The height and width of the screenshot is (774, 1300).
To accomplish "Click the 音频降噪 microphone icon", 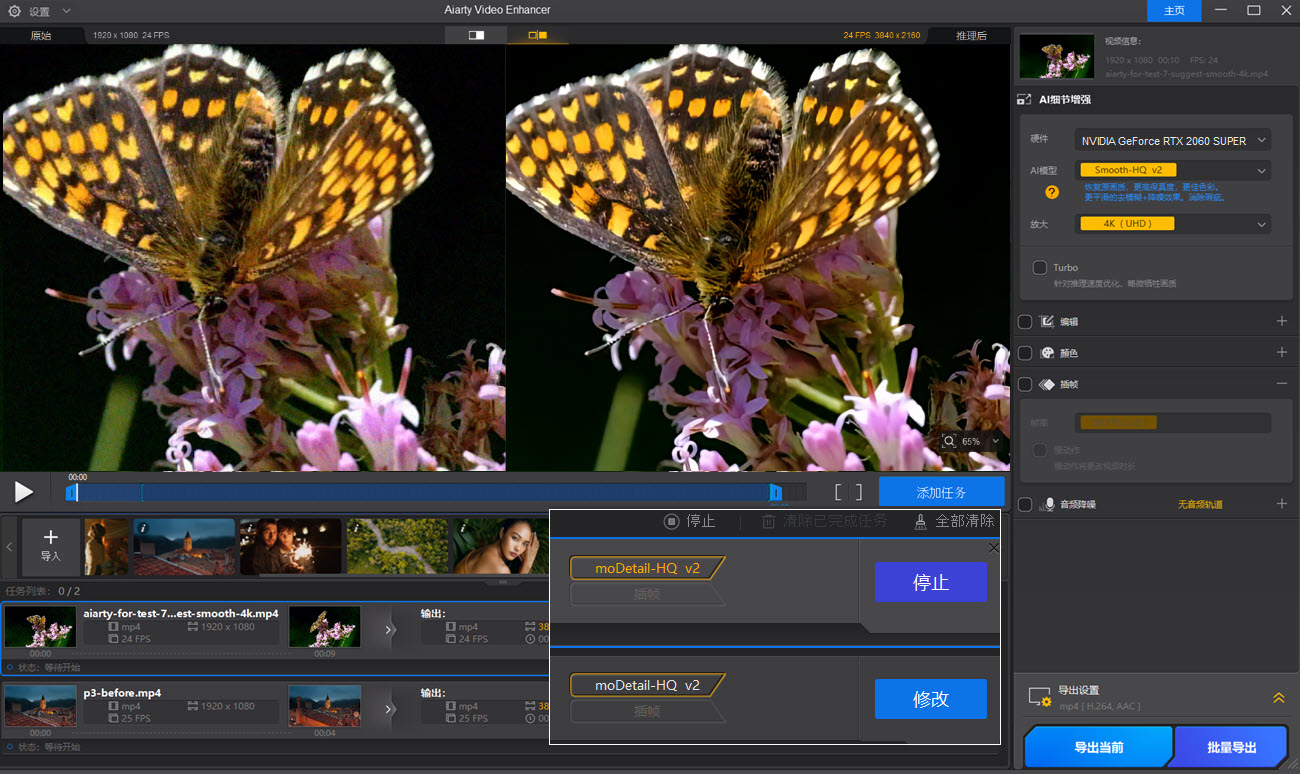I will click(x=1050, y=504).
